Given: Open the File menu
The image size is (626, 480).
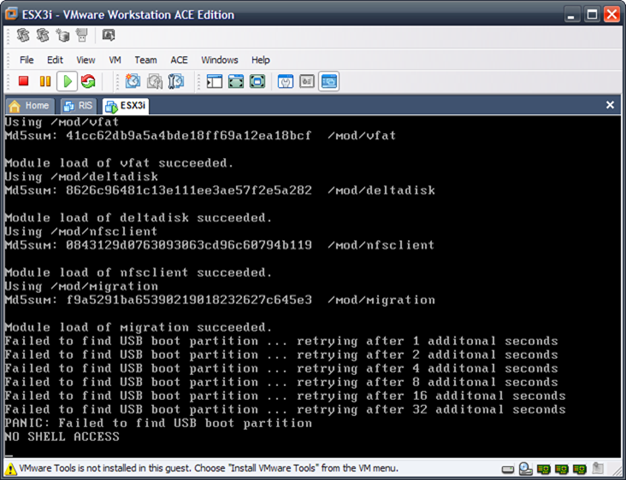Looking at the screenshot, I should [27, 60].
